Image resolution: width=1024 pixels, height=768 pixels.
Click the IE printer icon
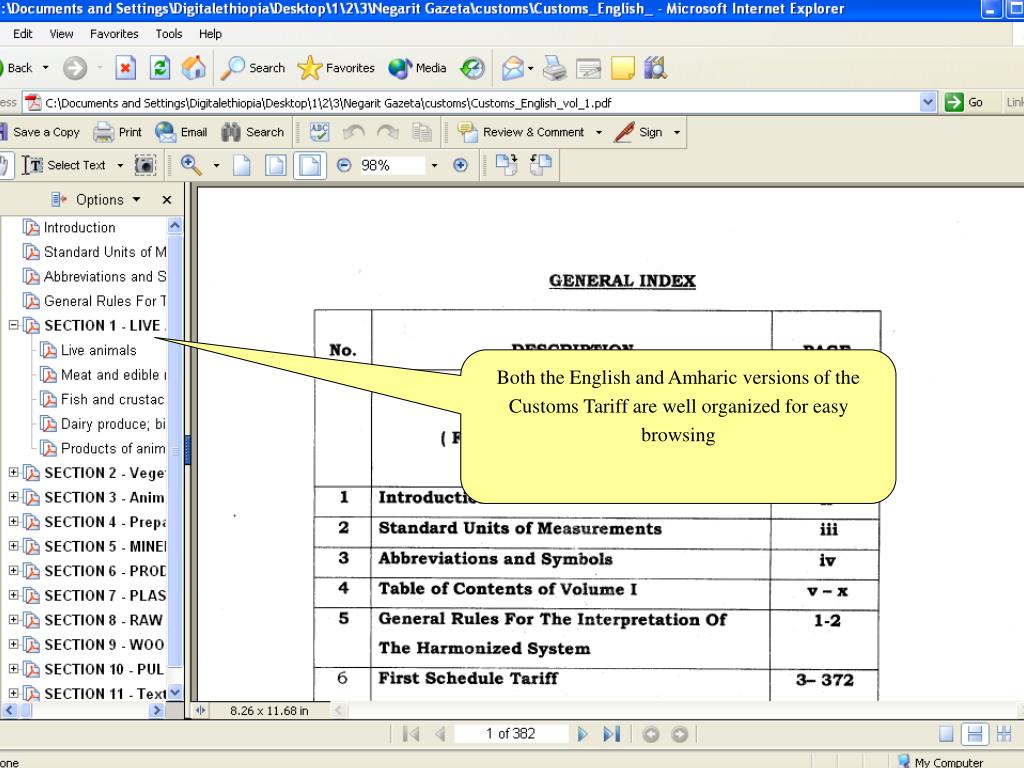point(554,67)
